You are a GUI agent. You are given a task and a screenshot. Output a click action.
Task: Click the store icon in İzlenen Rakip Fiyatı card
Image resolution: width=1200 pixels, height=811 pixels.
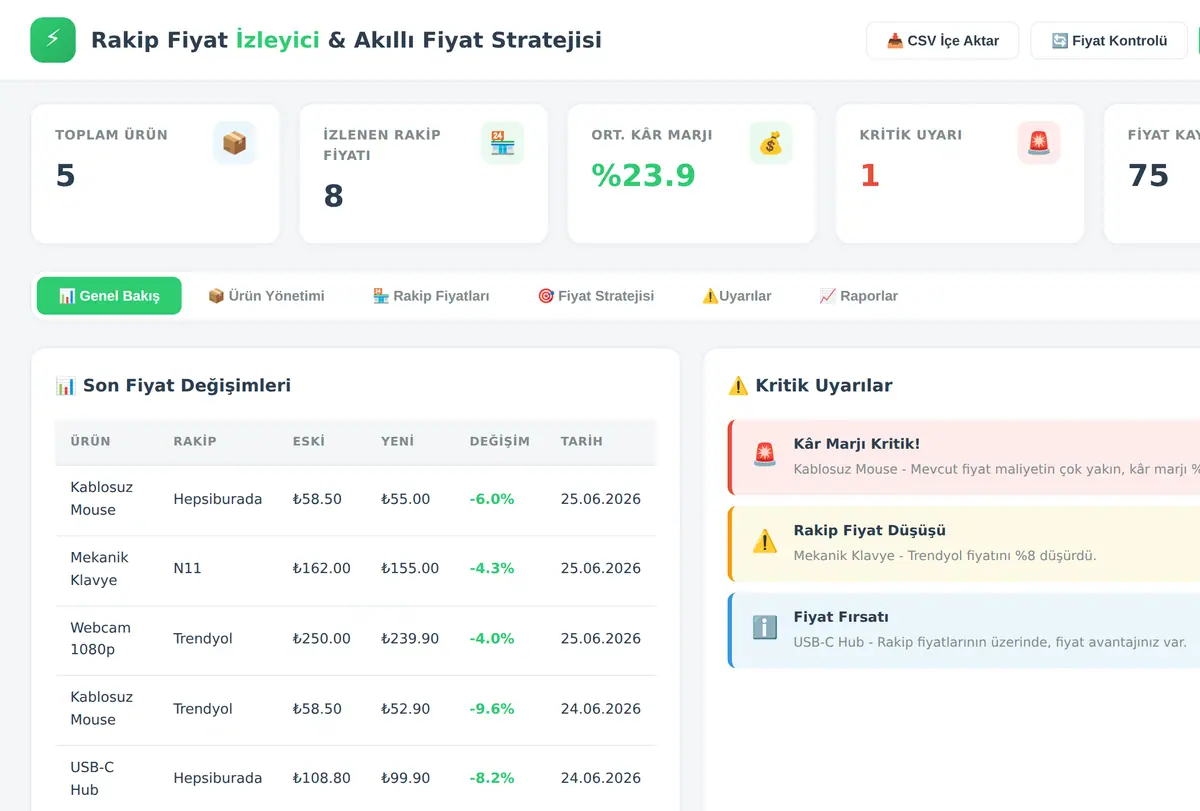pyautogui.click(x=502, y=143)
